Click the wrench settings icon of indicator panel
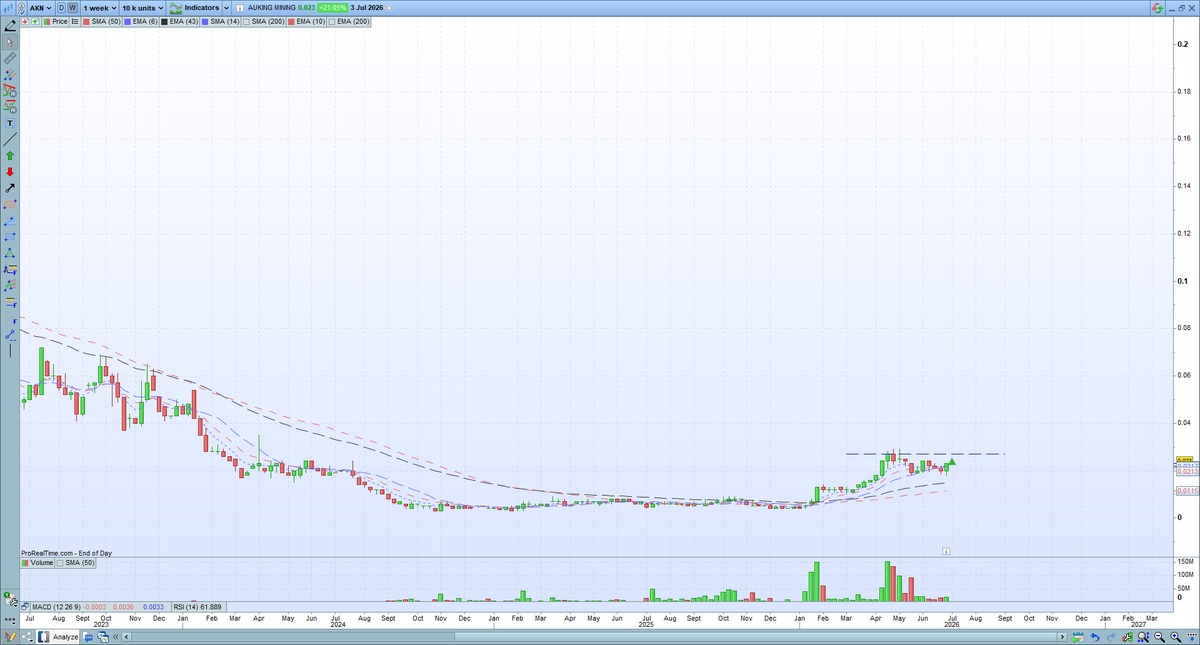The height and width of the screenshot is (645, 1200). tap(11, 600)
